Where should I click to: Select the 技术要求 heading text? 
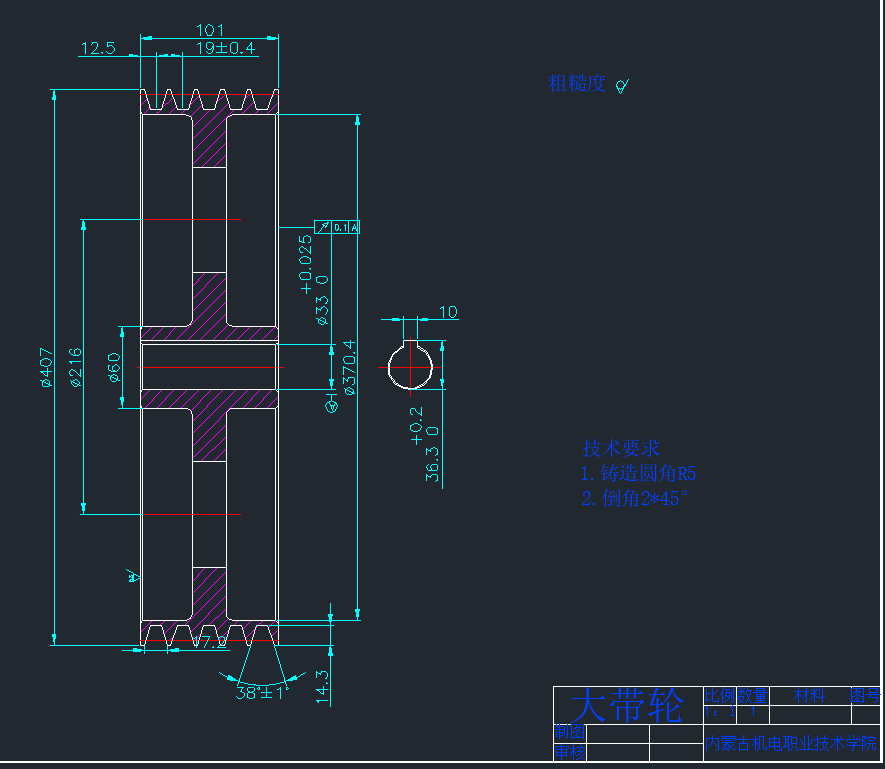[x=620, y=448]
